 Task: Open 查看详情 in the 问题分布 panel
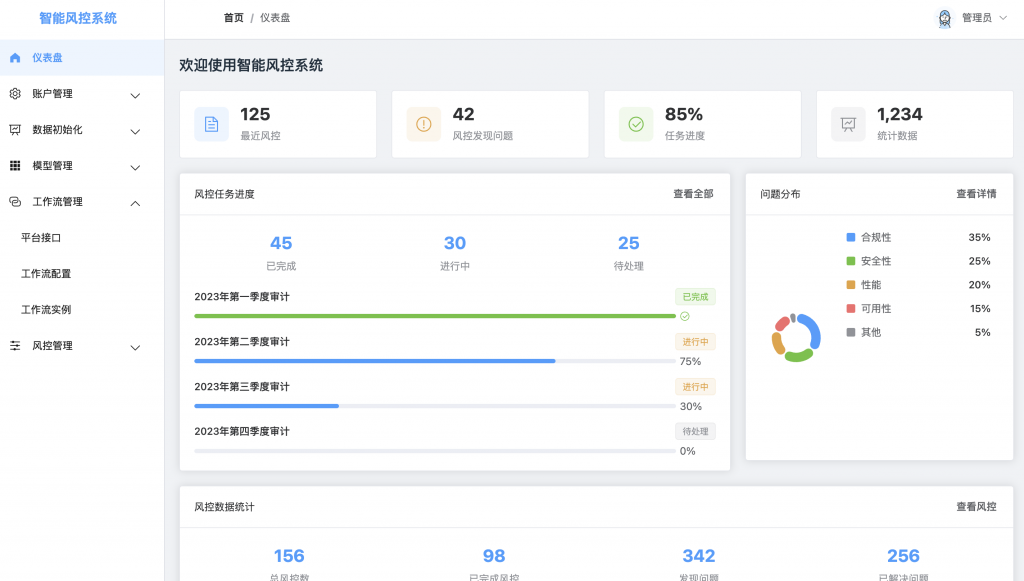(978, 194)
